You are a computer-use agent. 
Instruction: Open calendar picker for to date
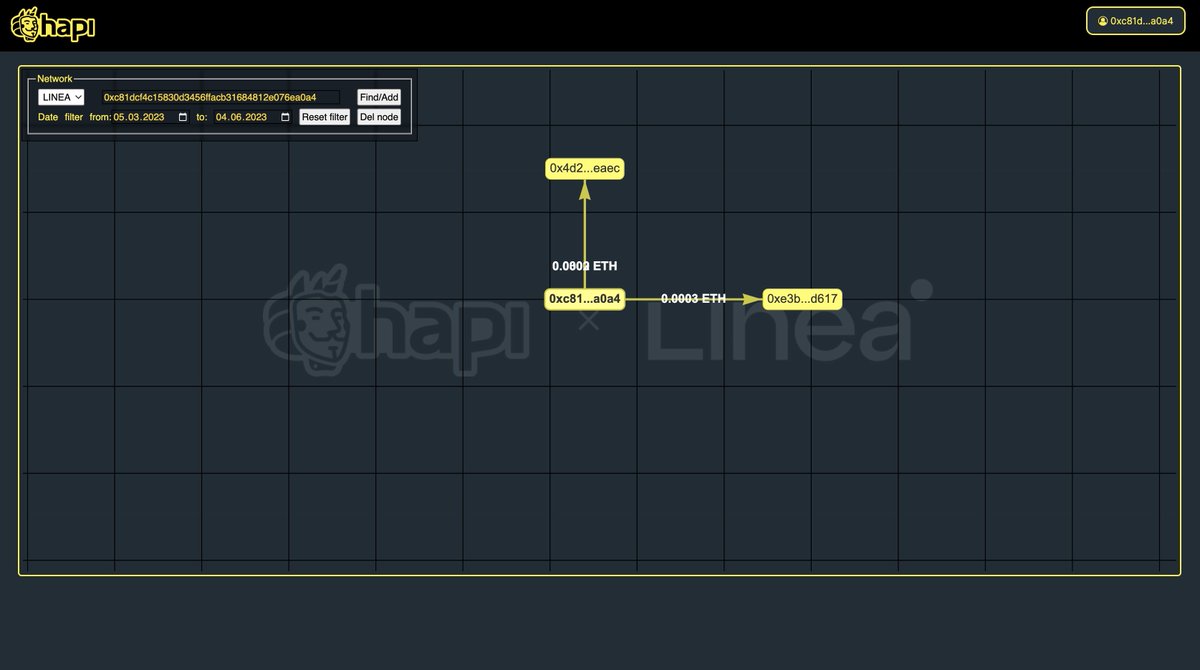point(285,117)
